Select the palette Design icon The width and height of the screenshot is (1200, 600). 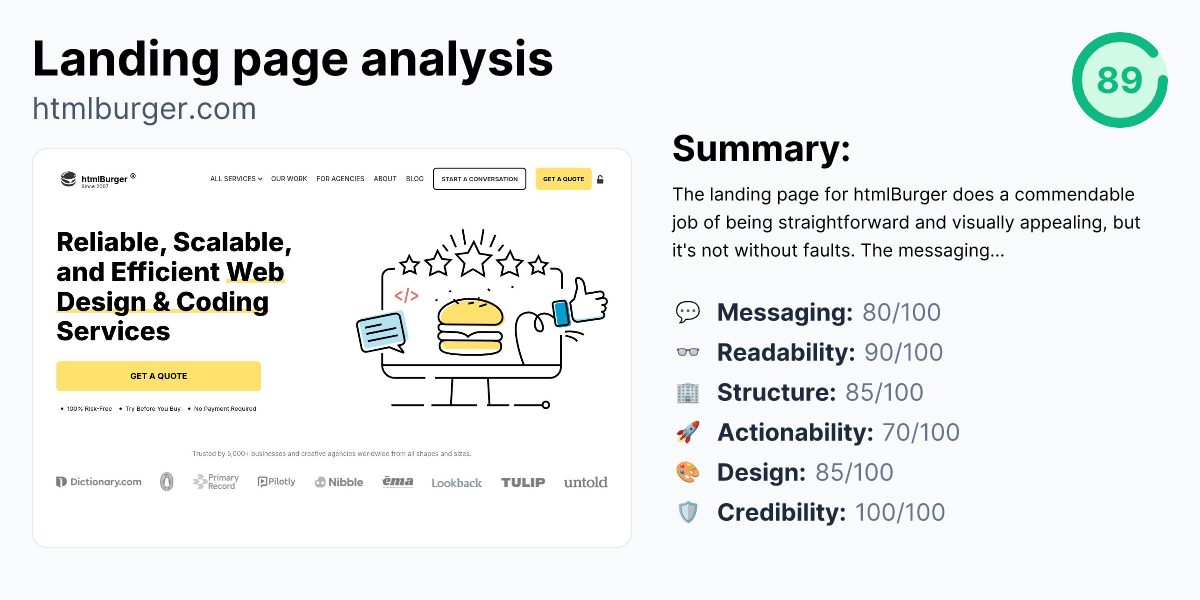pos(688,472)
